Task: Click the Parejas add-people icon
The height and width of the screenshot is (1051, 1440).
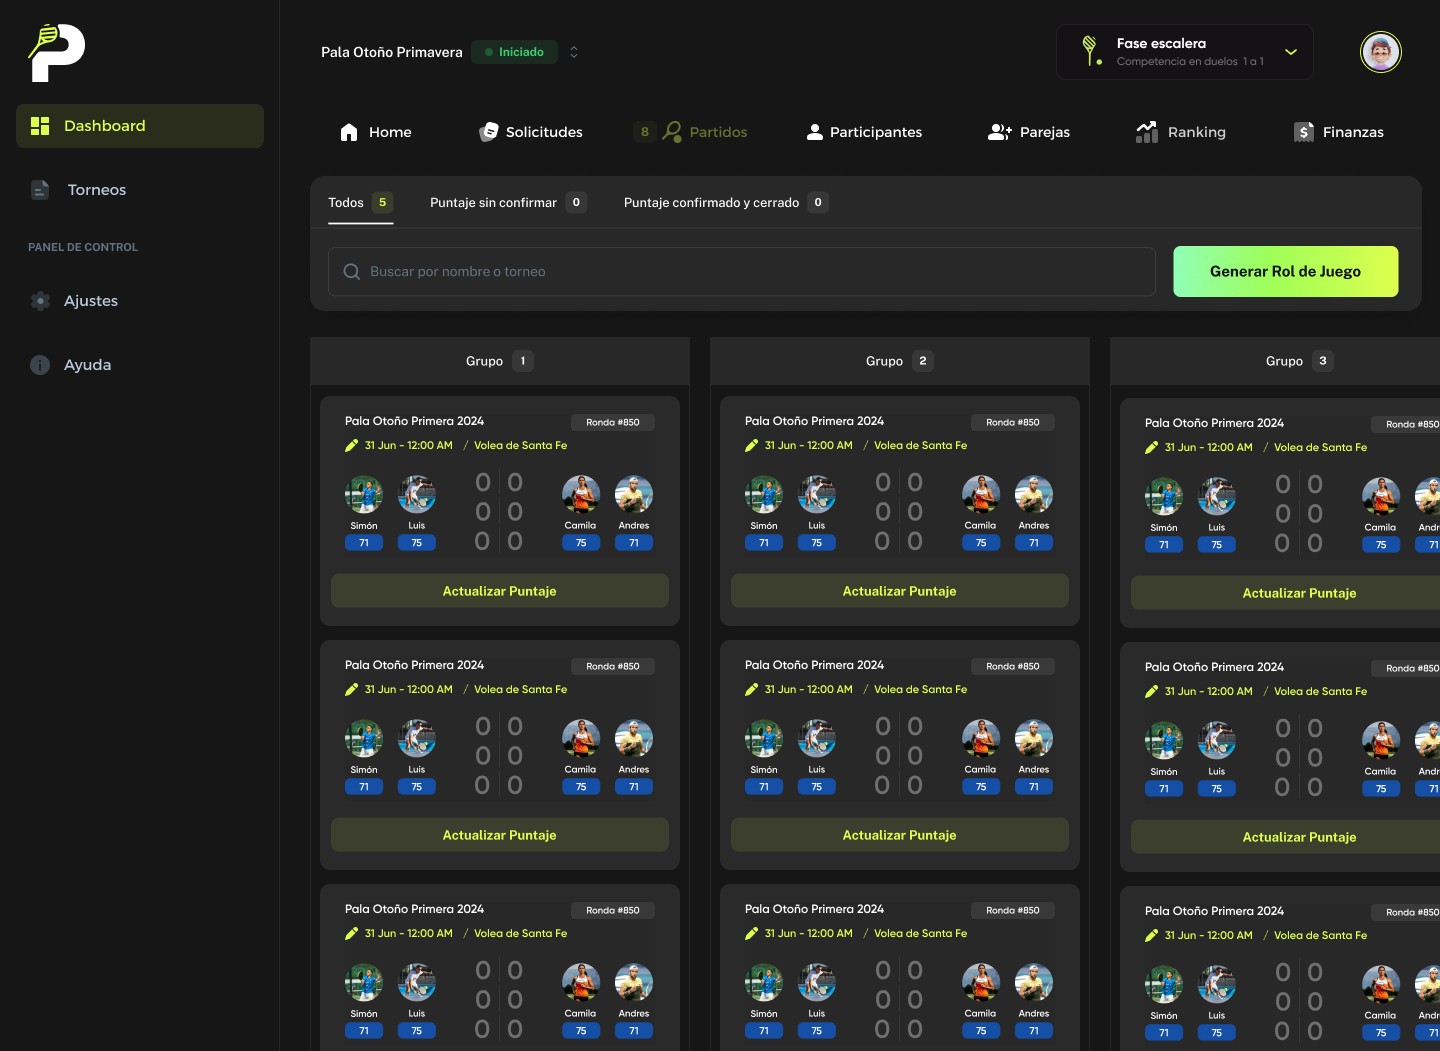Action: 1000,132
